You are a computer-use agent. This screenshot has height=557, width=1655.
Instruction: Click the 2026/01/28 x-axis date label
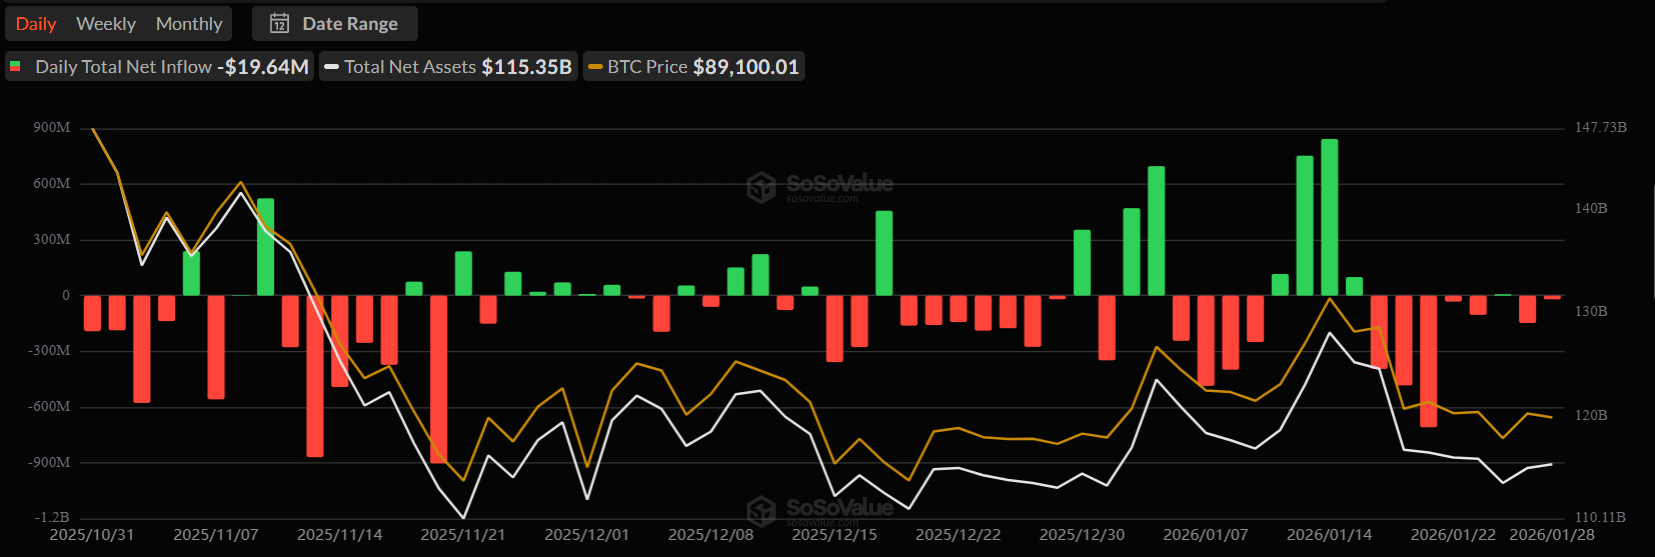click(x=1551, y=535)
